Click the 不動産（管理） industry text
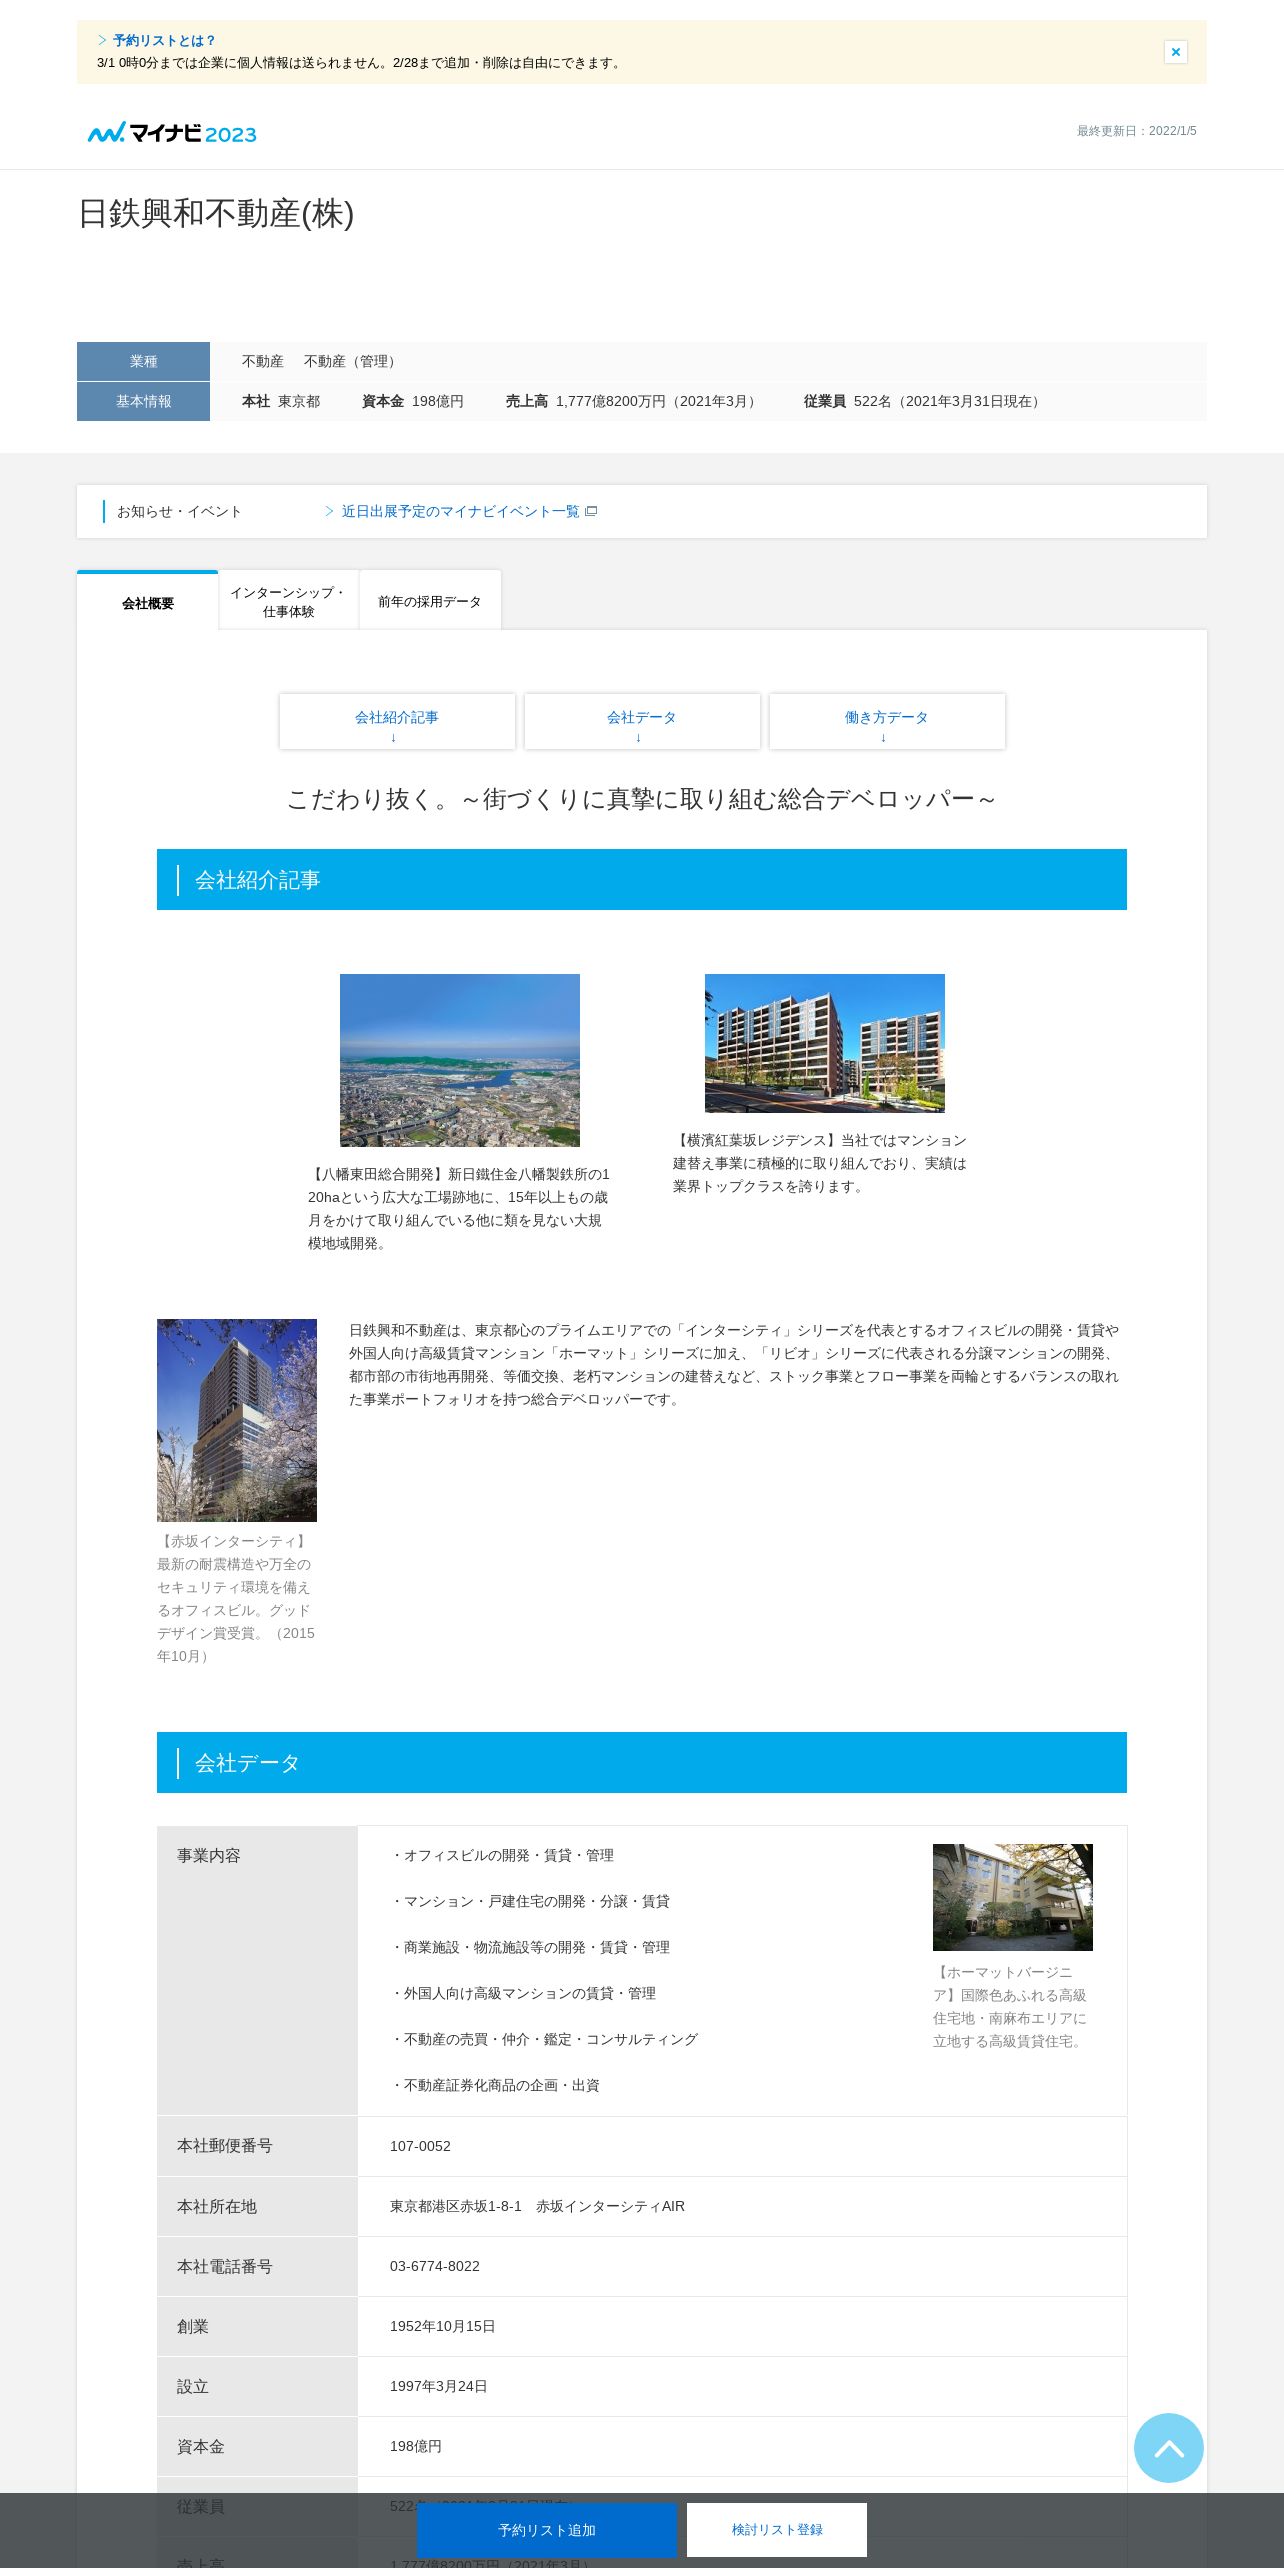The width and height of the screenshot is (1284, 2568). tap(352, 361)
